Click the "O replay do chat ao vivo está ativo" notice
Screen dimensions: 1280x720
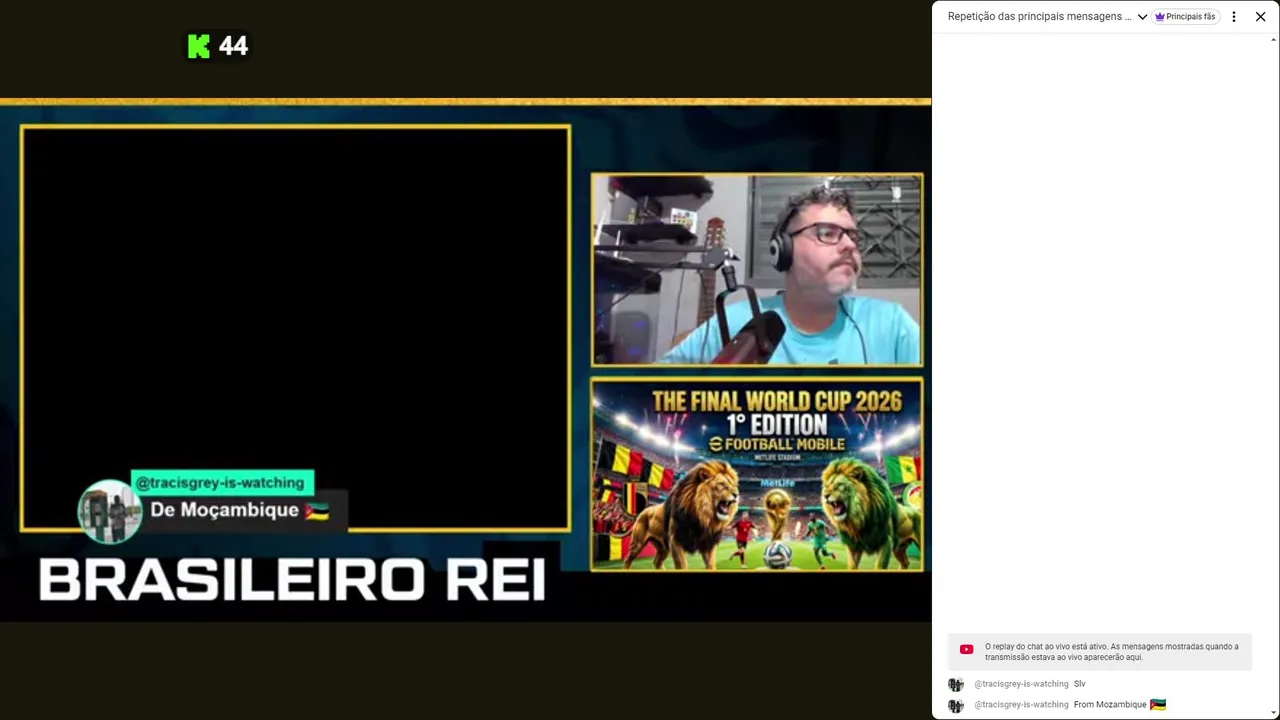(x=1100, y=652)
